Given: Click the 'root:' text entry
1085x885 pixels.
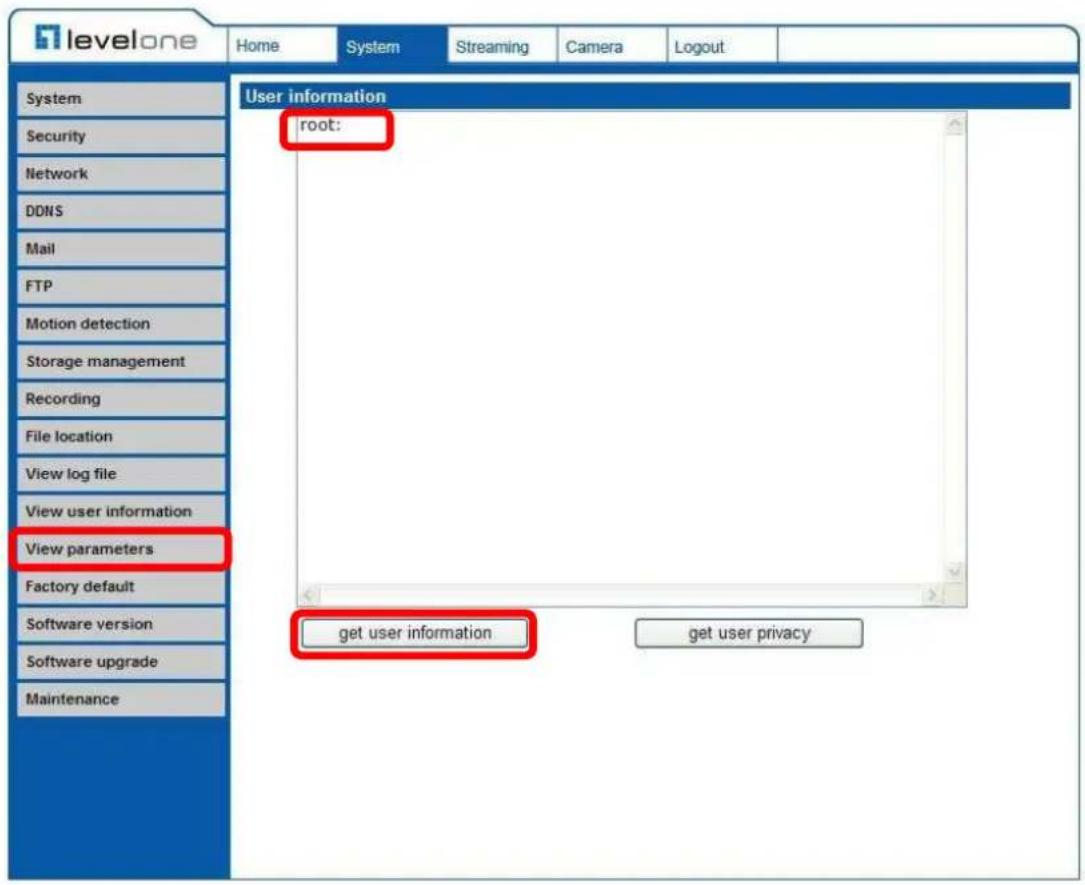Looking at the screenshot, I should pos(320,125).
